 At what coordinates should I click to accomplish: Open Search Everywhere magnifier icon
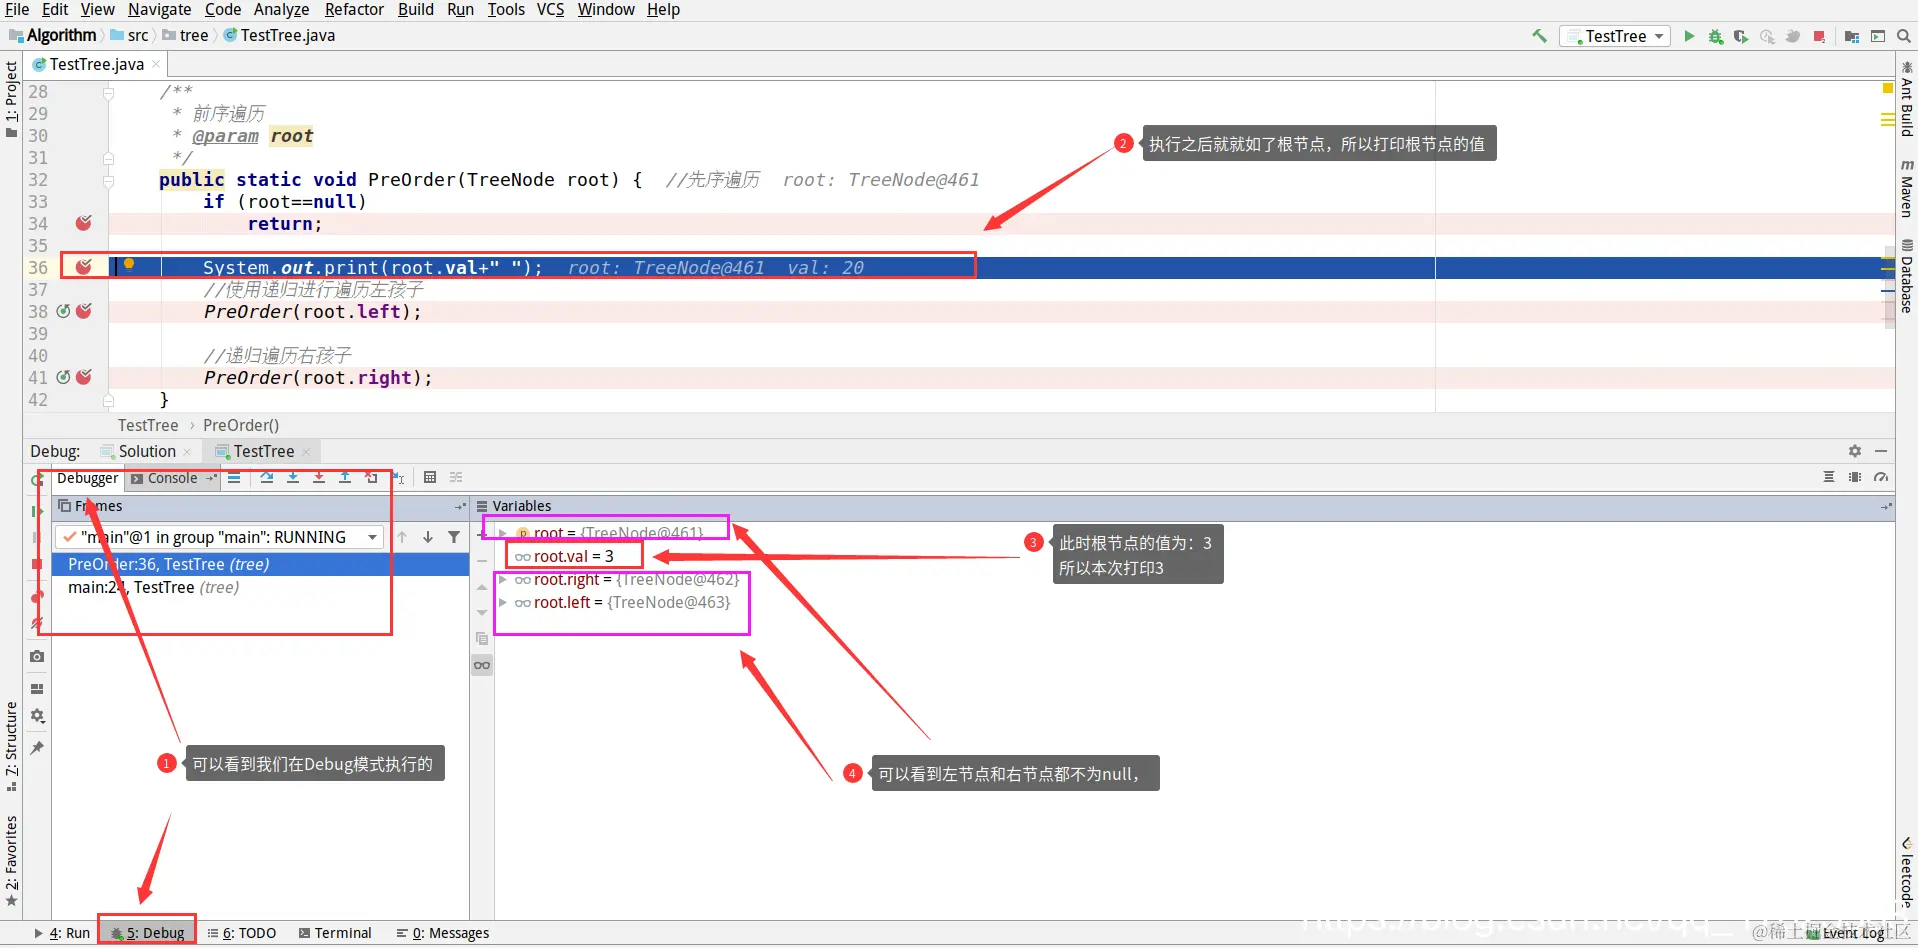1903,36
